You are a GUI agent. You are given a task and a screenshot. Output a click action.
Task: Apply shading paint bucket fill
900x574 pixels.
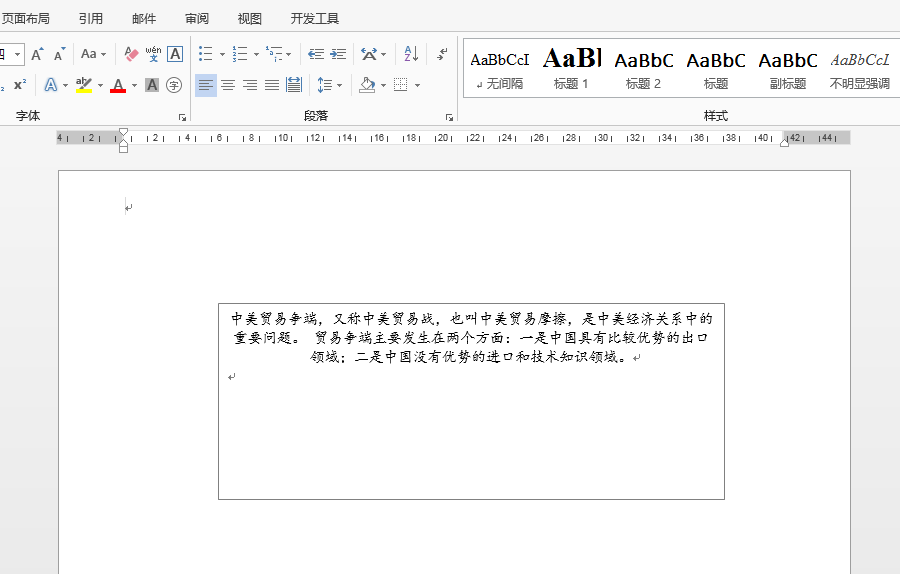pyautogui.click(x=367, y=85)
